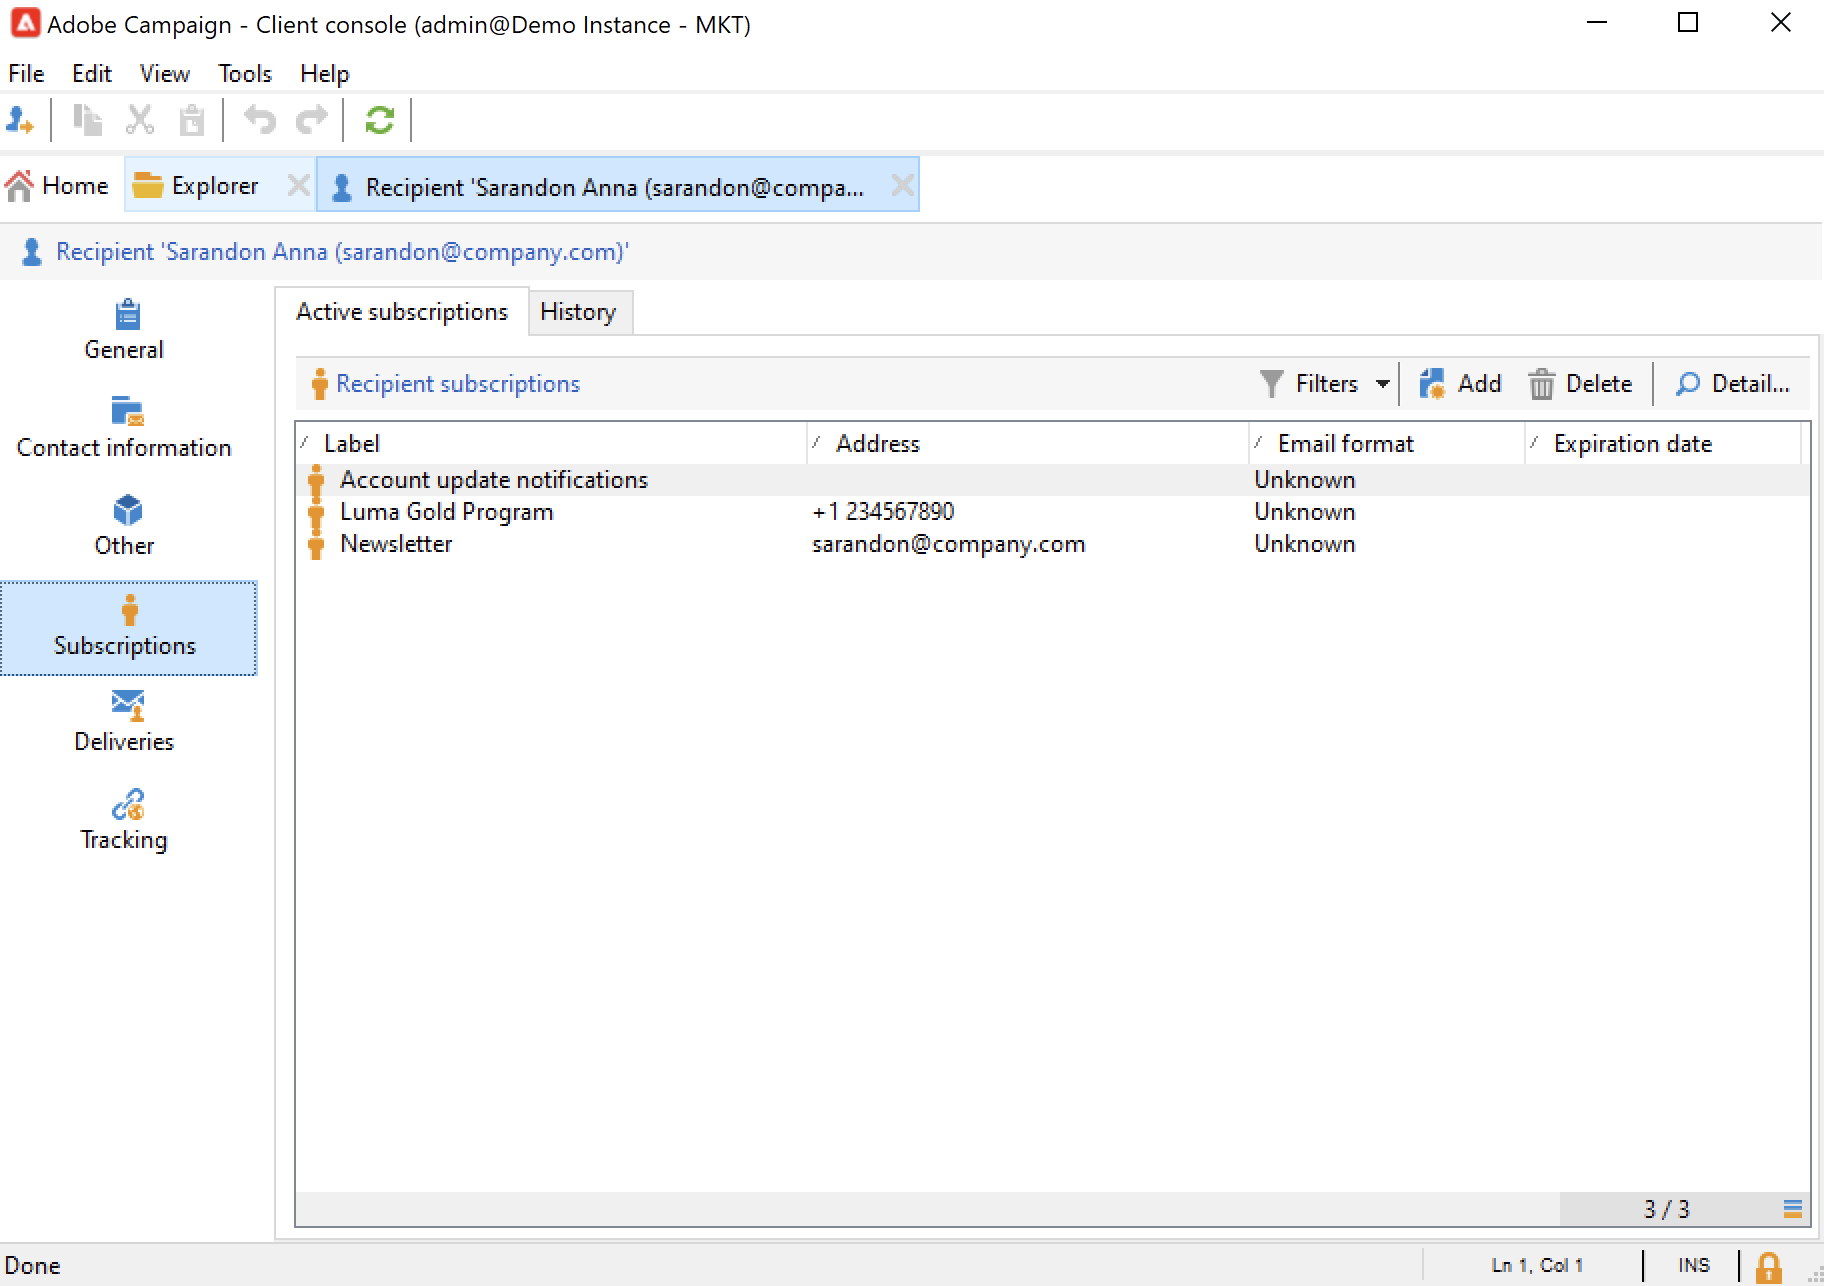The width and height of the screenshot is (1824, 1286).
Task: Sort by the Email format column header
Action: click(x=1387, y=444)
